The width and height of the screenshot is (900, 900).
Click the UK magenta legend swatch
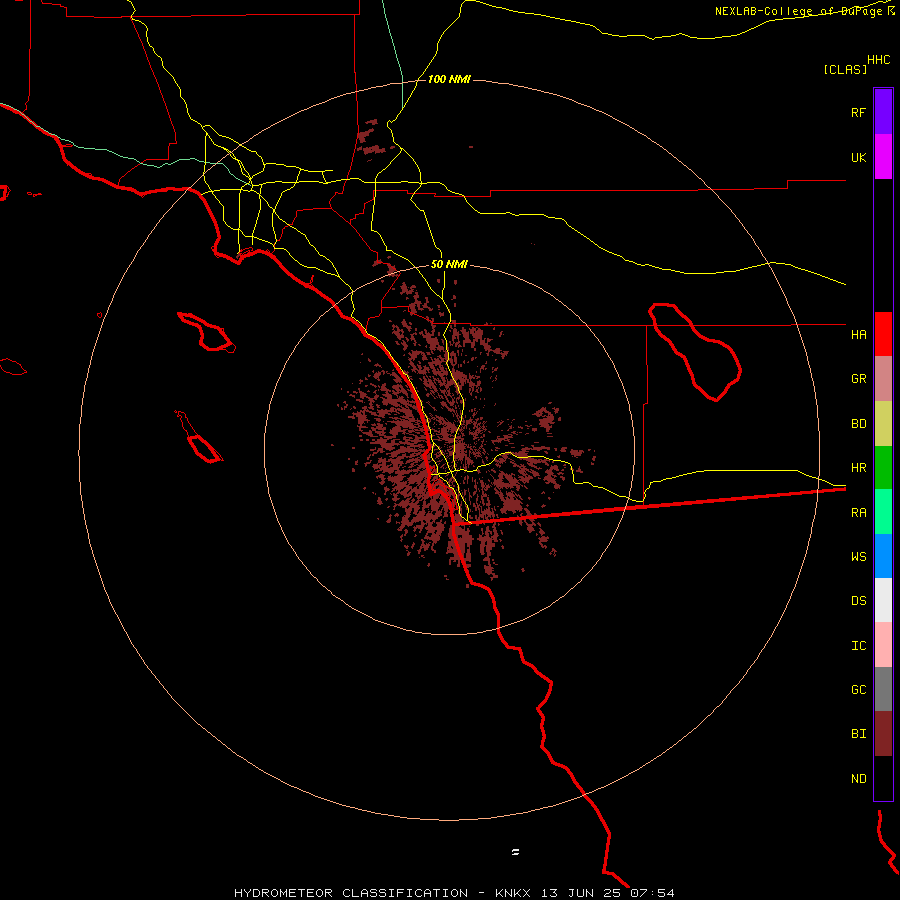(883, 157)
